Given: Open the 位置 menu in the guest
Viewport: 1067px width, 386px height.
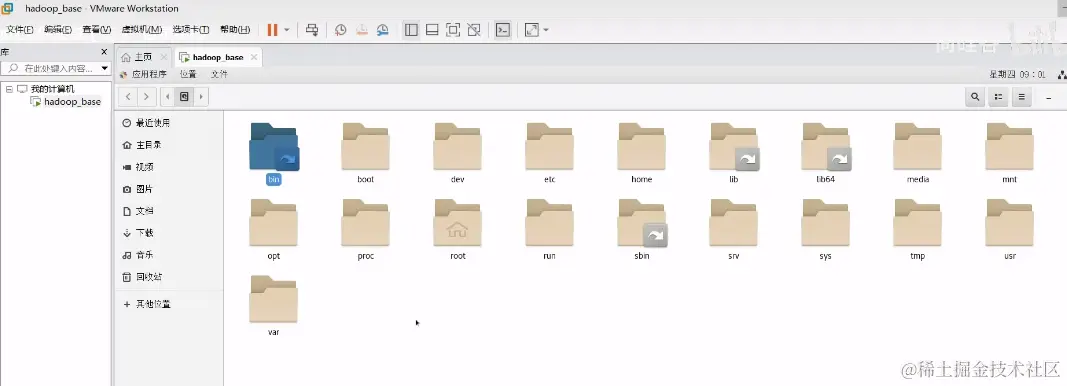Looking at the screenshot, I should (x=188, y=74).
